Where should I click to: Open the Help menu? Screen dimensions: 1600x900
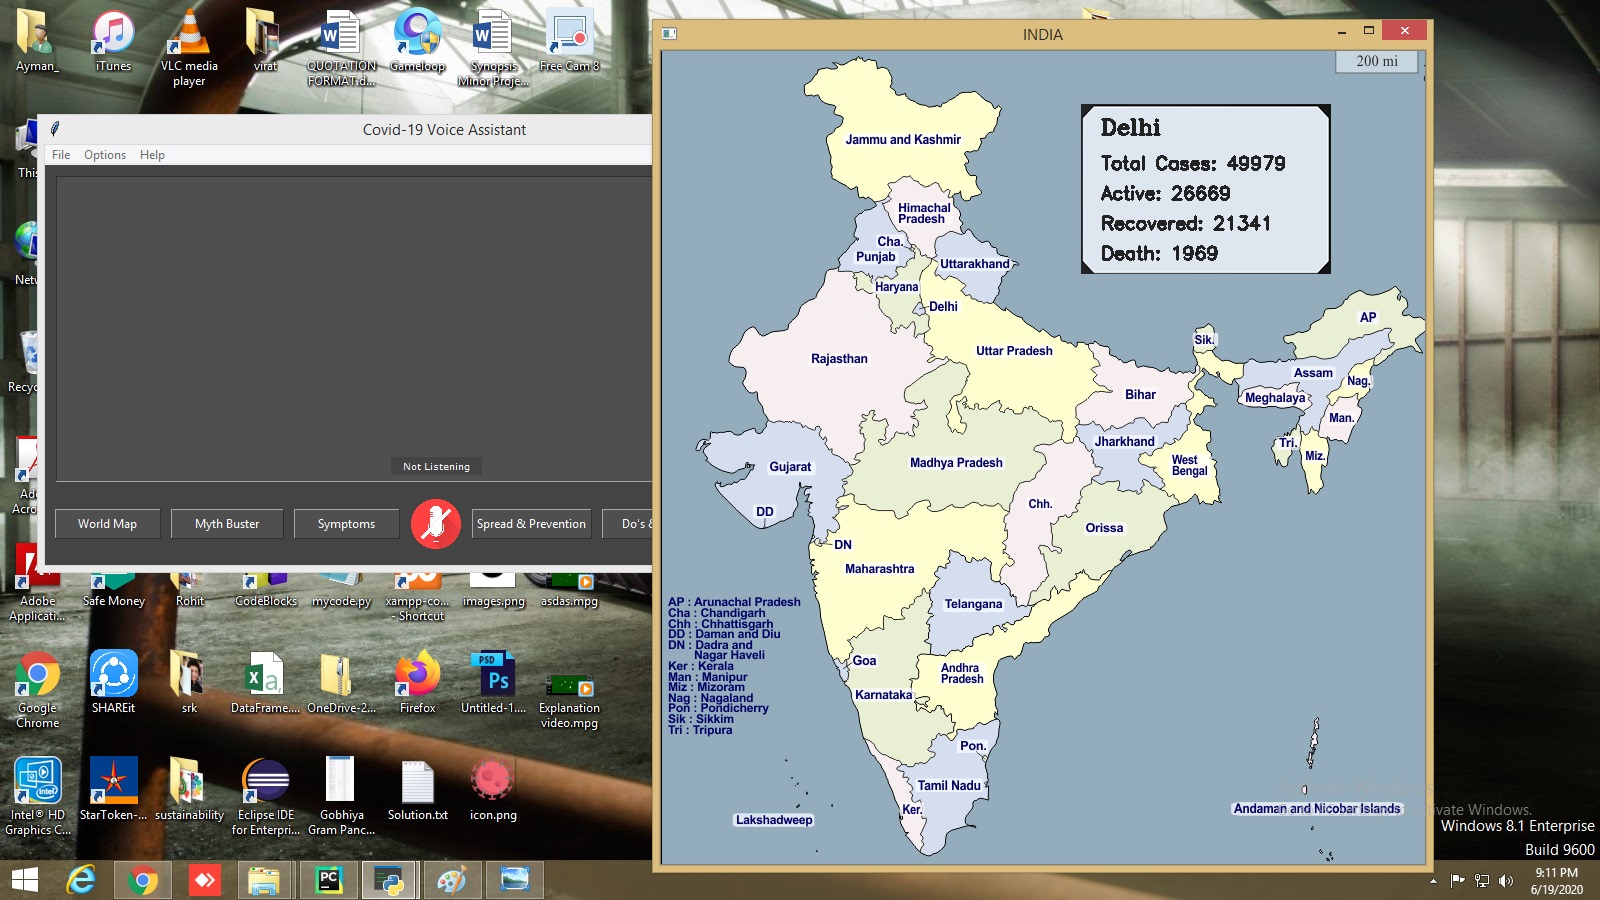tap(152, 155)
